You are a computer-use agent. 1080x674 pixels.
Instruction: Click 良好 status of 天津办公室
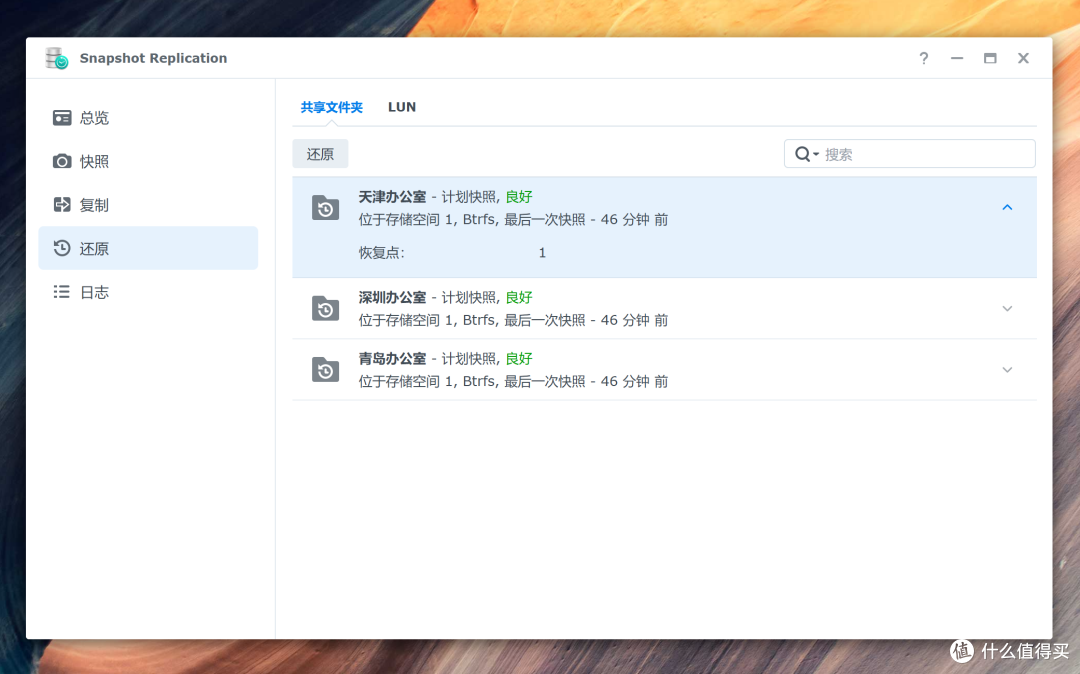tap(519, 197)
